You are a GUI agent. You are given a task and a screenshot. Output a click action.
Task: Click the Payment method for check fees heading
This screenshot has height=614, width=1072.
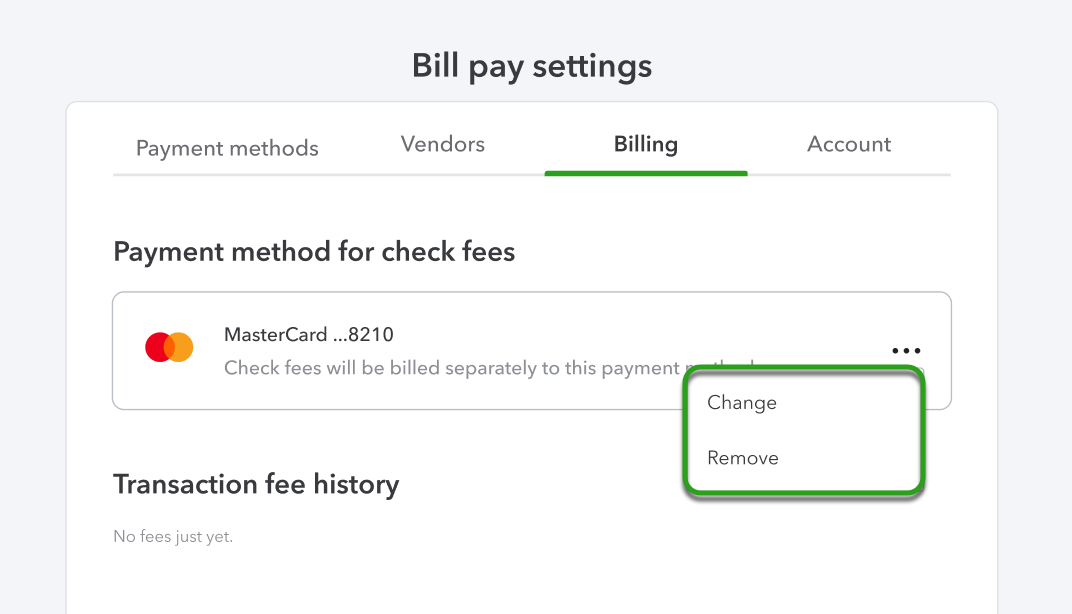[x=314, y=251]
